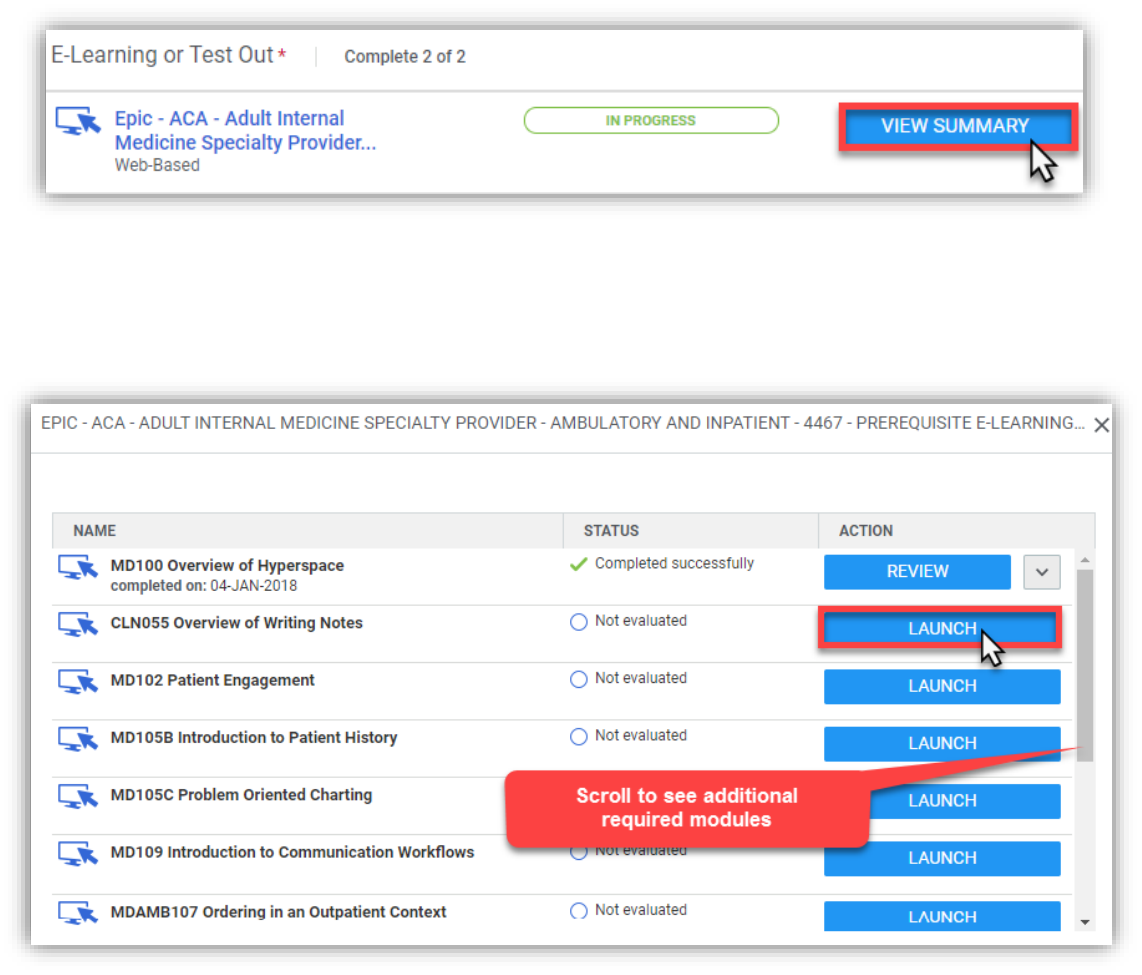Click REVIEW for MD100 Overview of Hyperspace
Viewport: 1142px width, 975px height.
[917, 572]
